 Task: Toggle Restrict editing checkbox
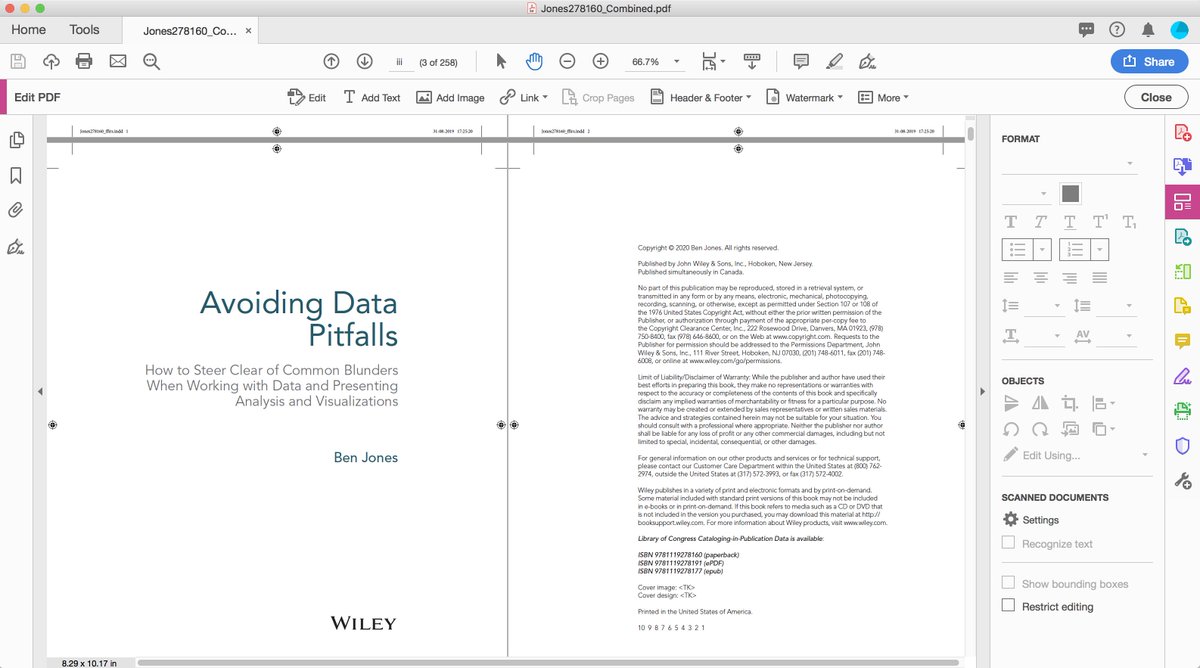tap(1008, 606)
